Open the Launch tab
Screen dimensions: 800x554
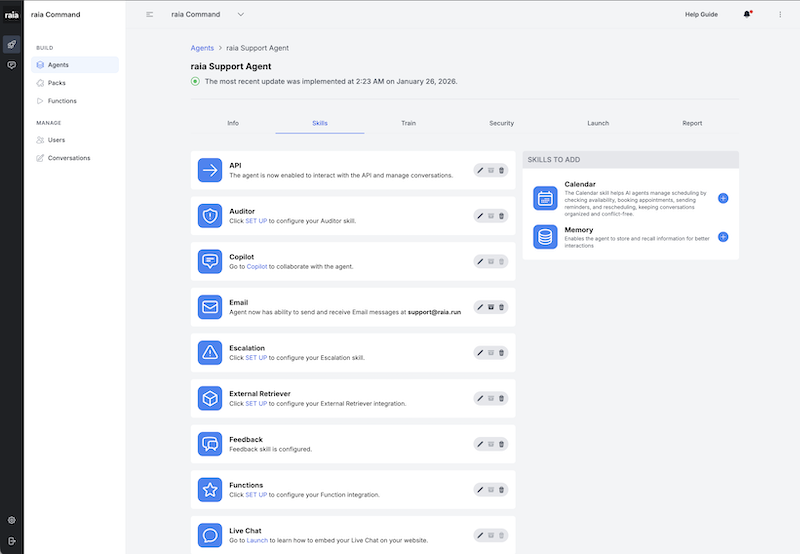[x=598, y=123]
